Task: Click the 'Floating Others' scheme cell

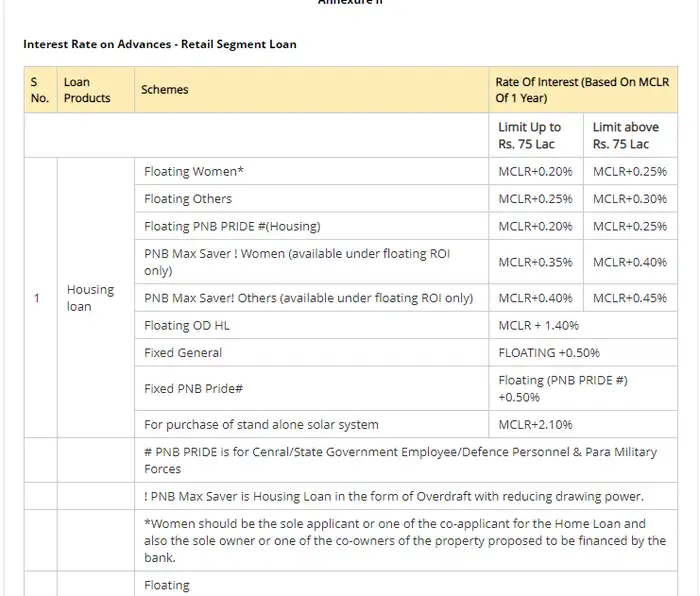Action: tap(188, 199)
